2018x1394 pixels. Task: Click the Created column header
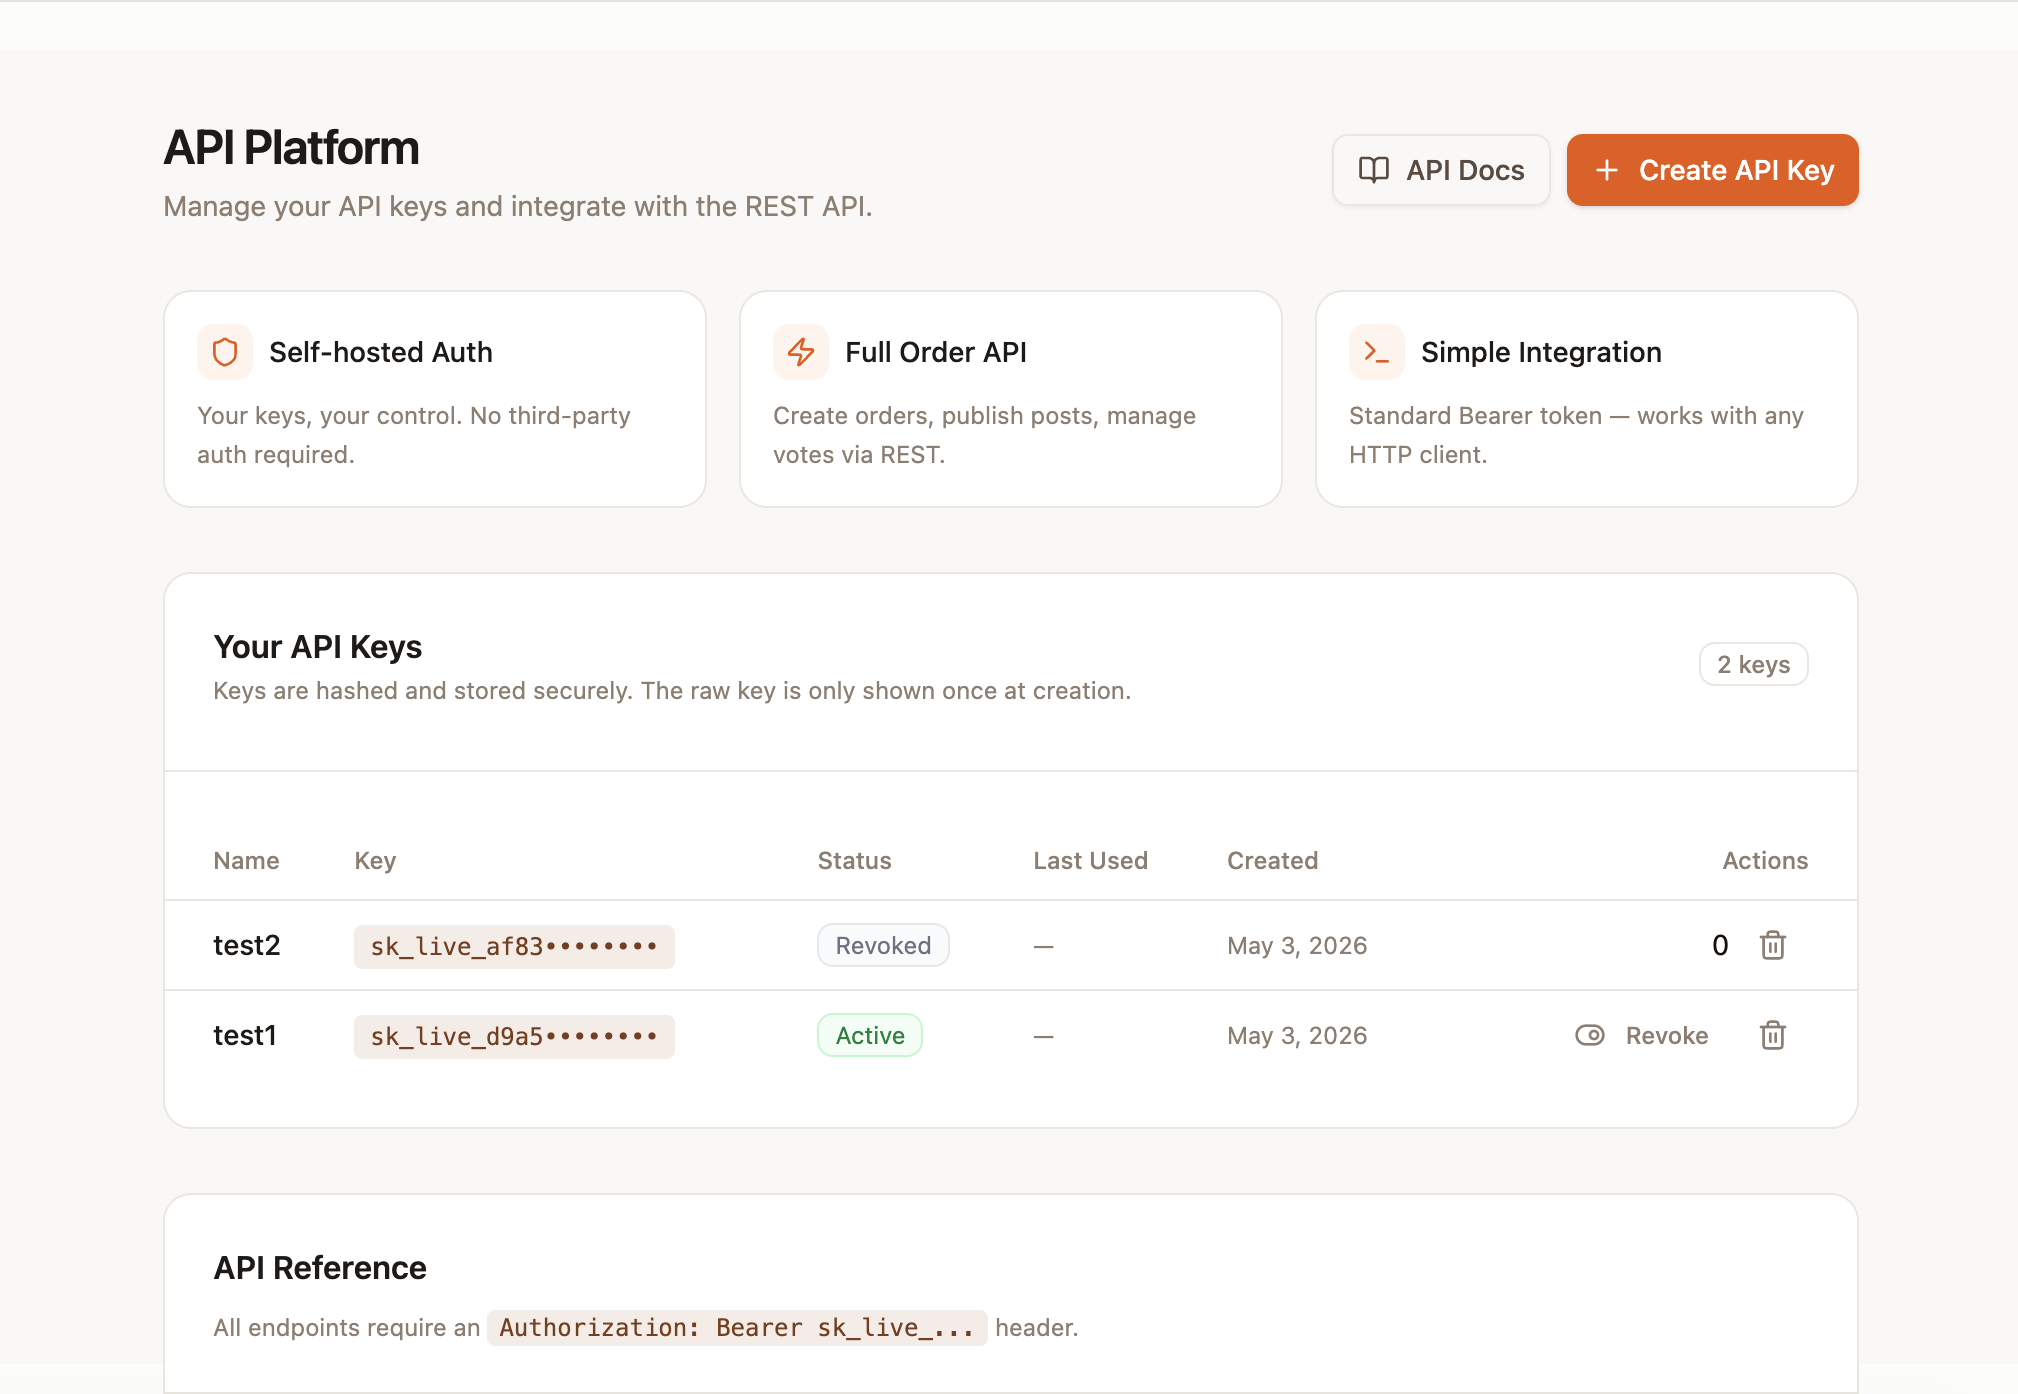click(1272, 861)
